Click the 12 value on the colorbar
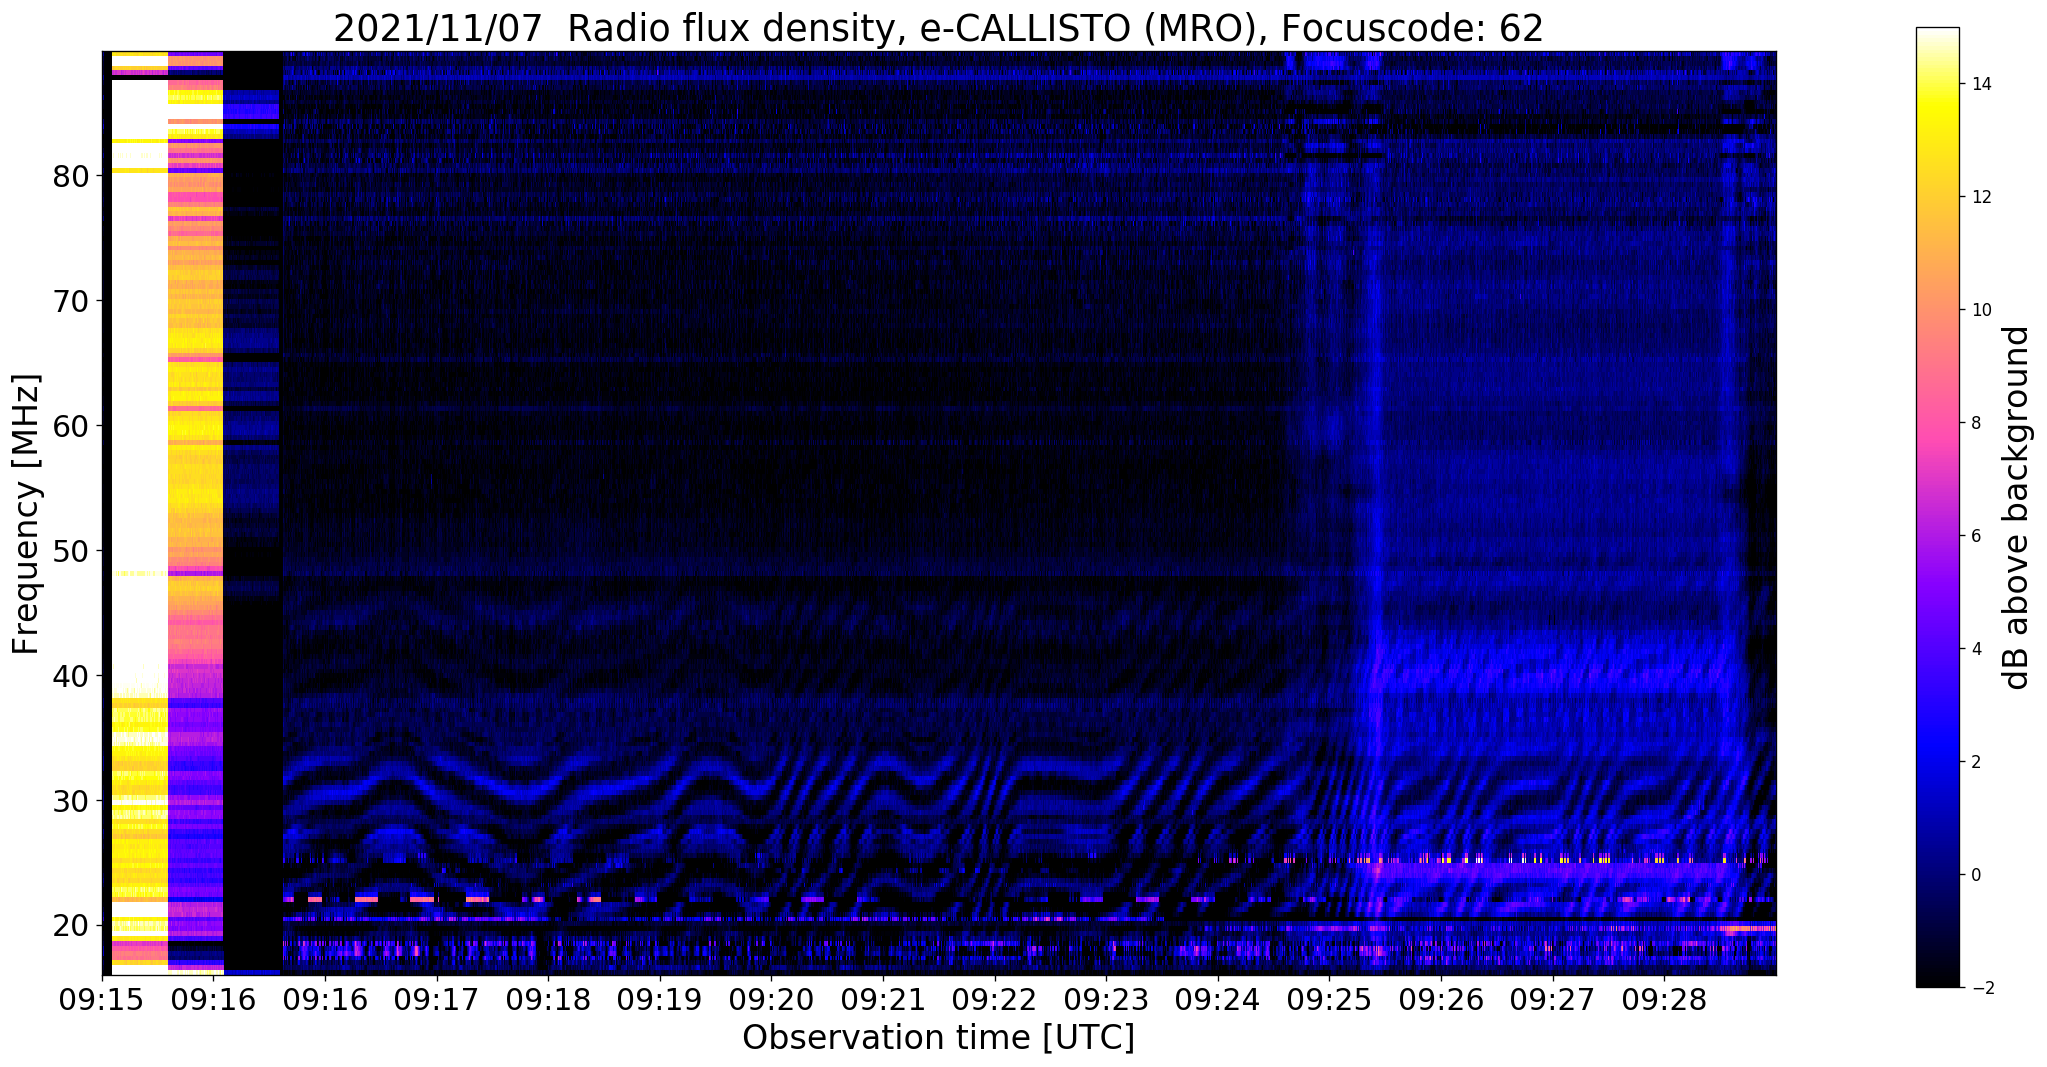Viewport: 2047px width, 1067px height. [1980, 198]
